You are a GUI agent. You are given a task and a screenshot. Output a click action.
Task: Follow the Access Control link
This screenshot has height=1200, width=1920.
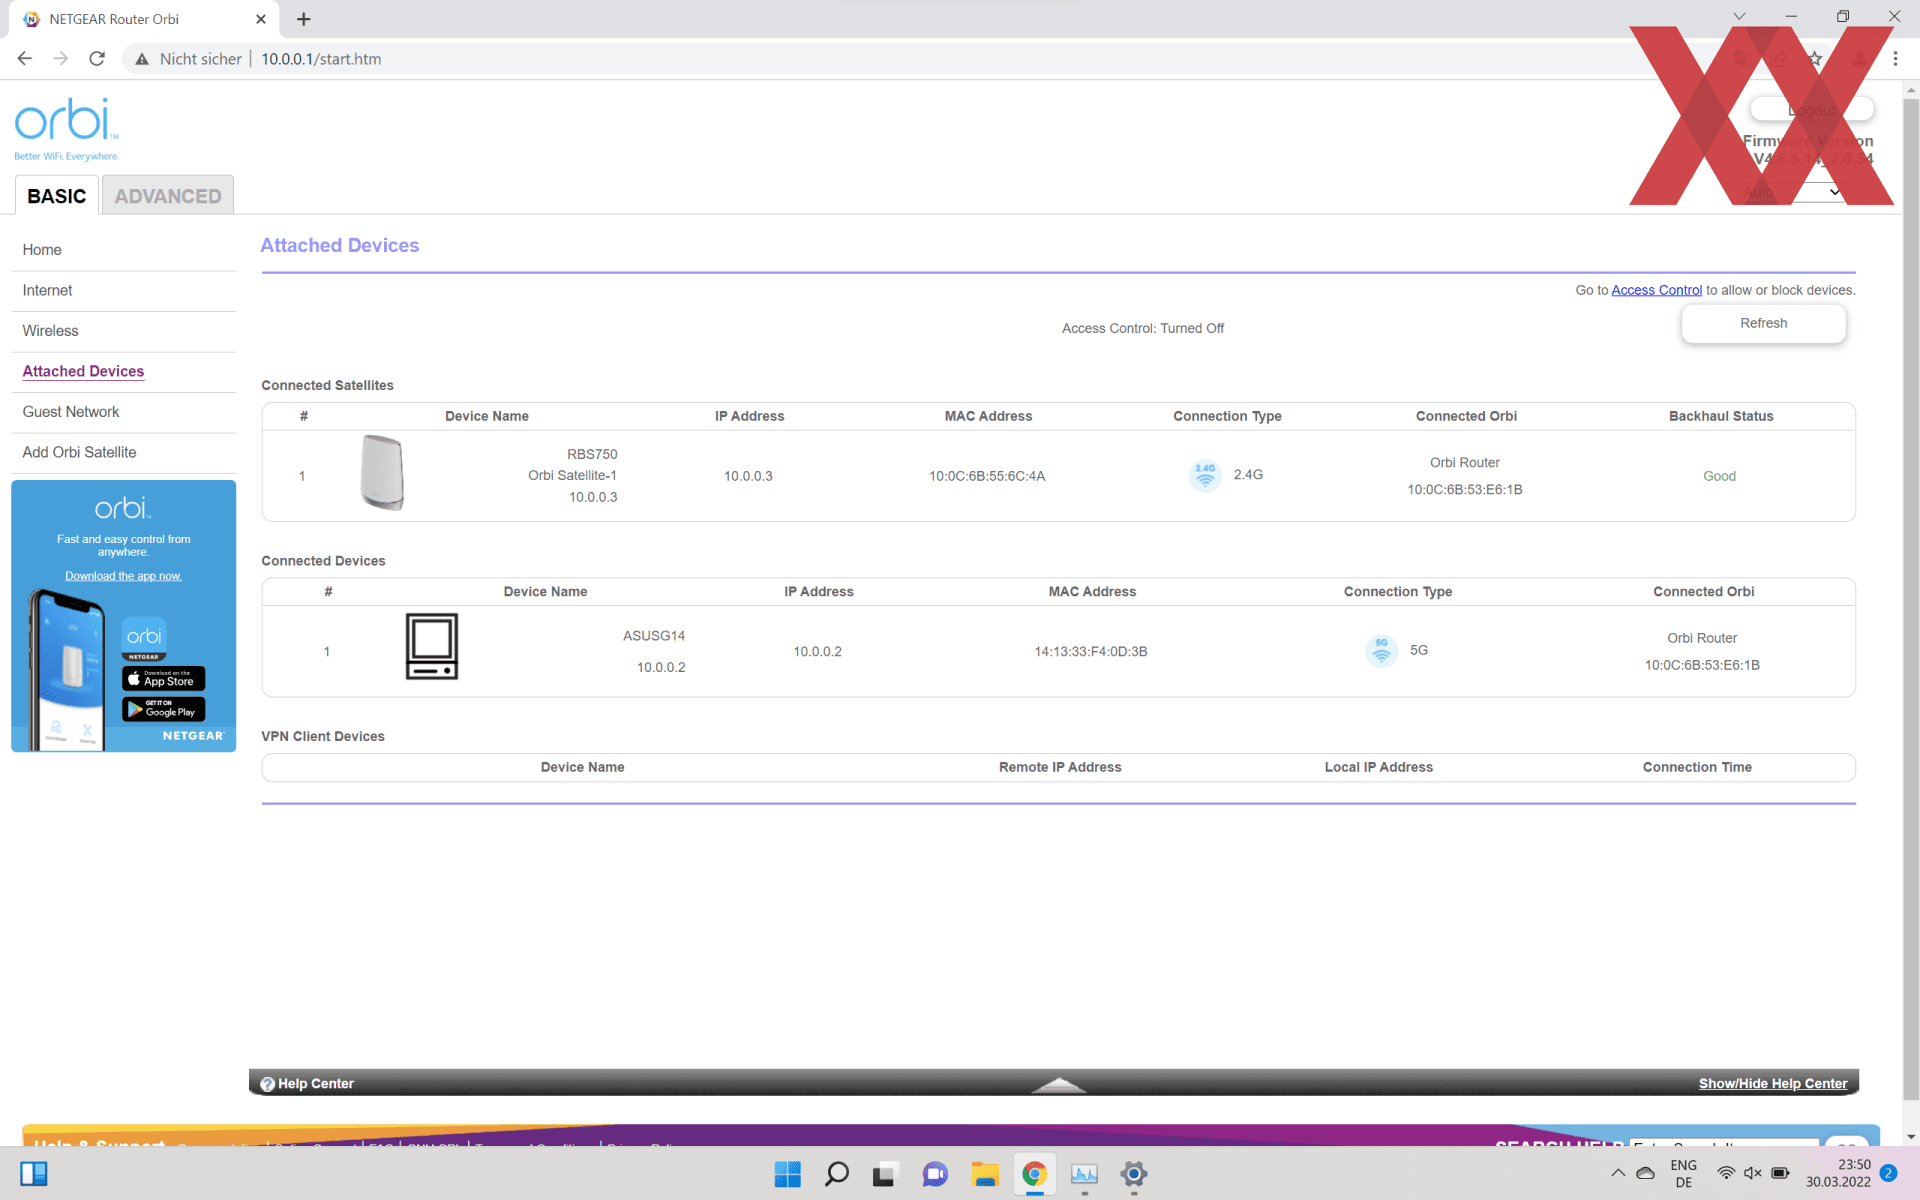tap(1656, 290)
